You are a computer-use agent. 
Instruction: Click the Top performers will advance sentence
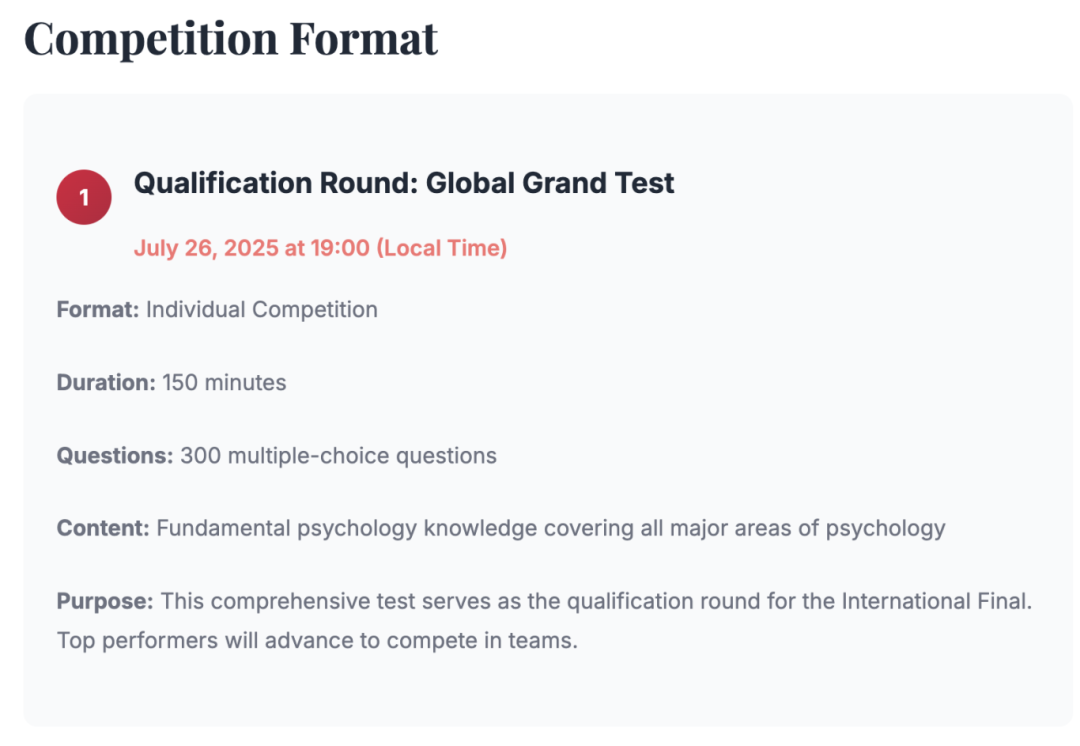click(x=317, y=640)
